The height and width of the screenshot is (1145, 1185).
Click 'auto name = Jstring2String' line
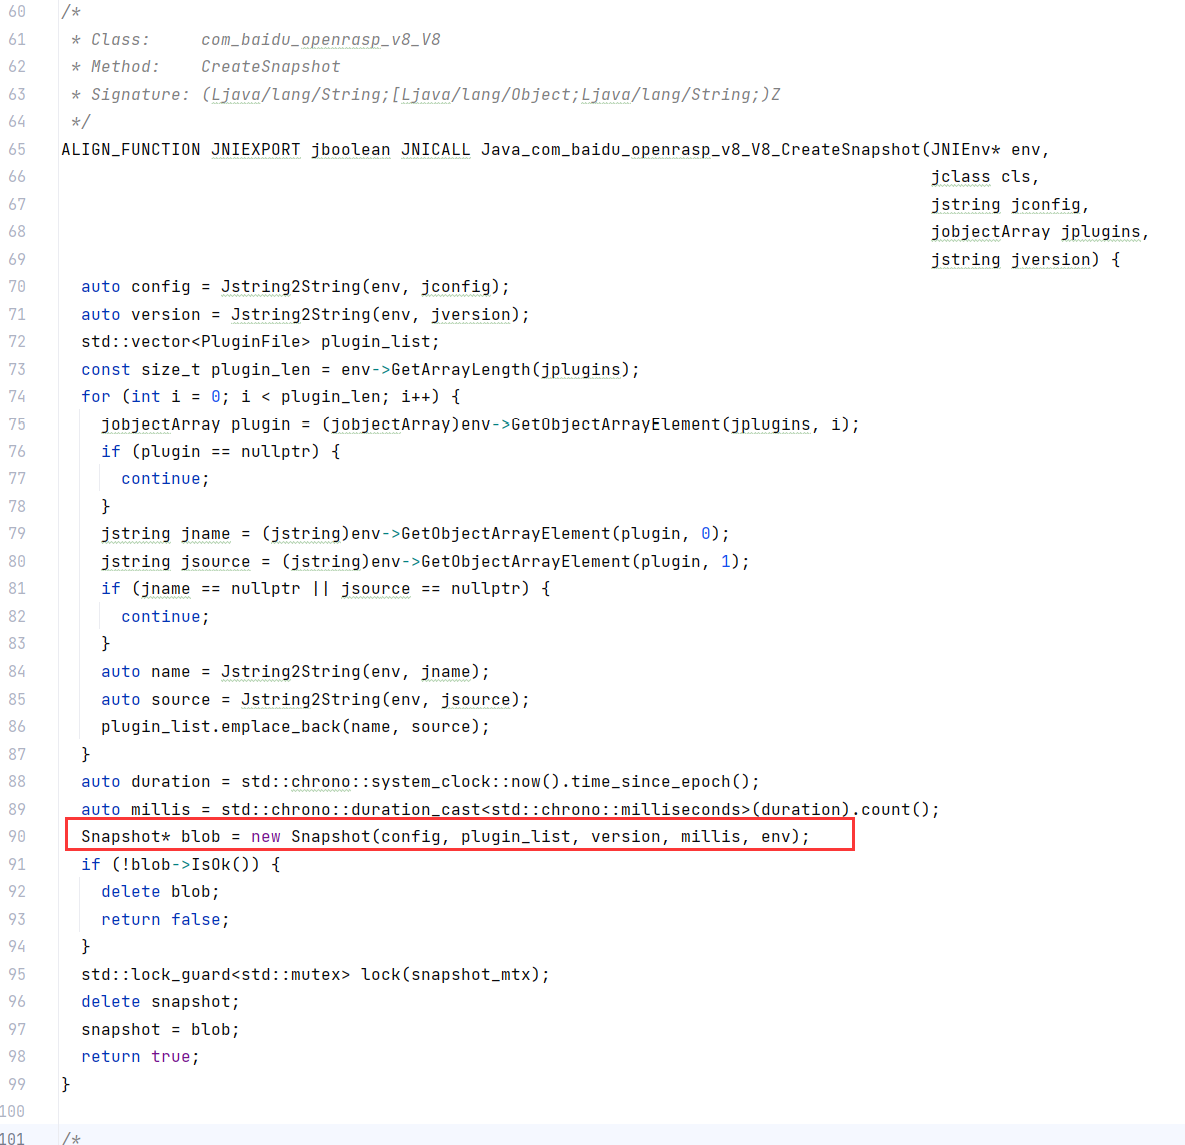pyautogui.click(x=295, y=672)
